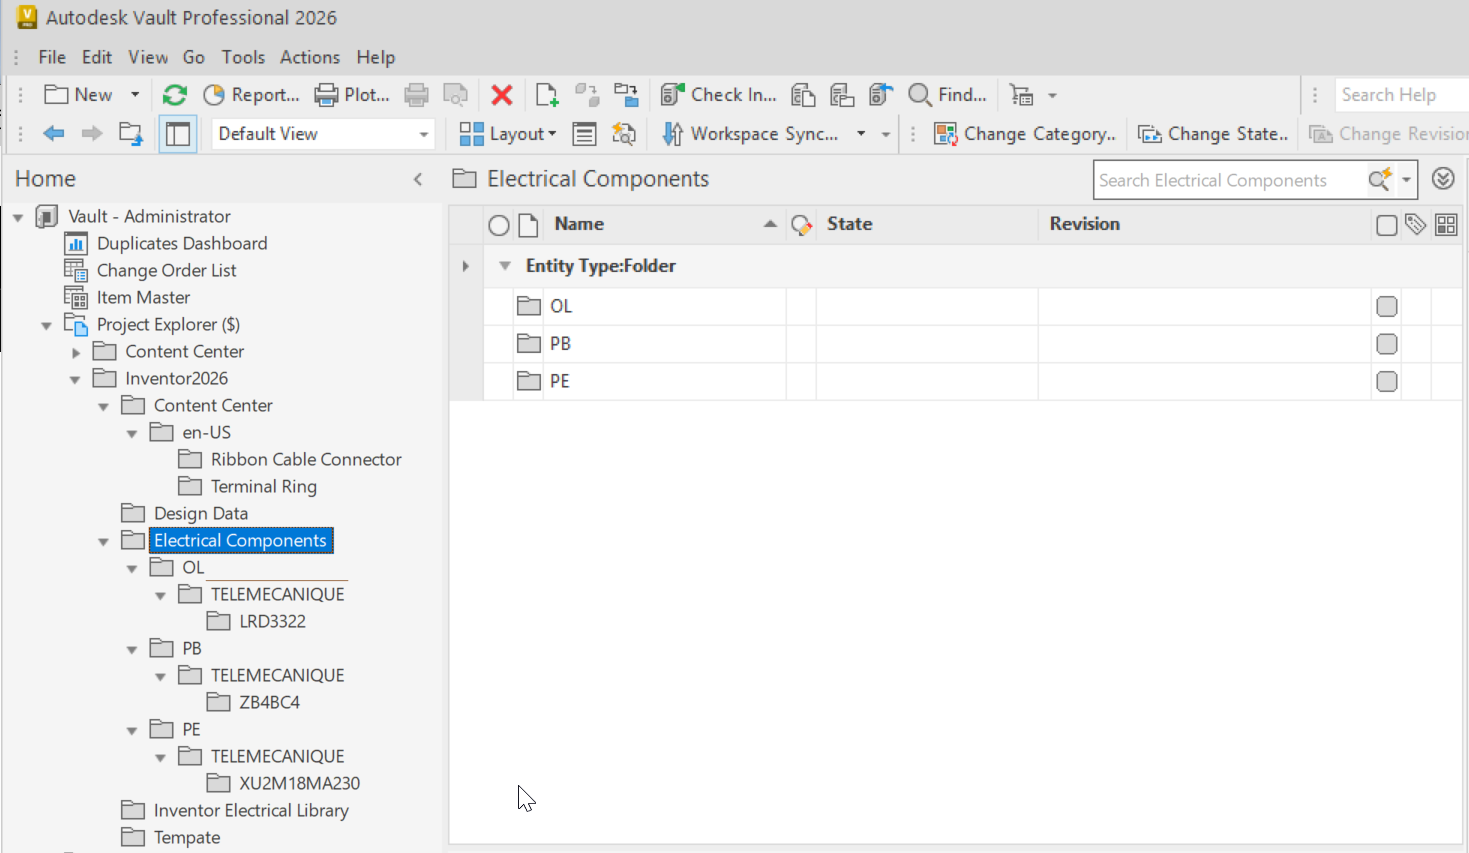1469x853 pixels.
Task: Open the Change Order List
Action: [x=166, y=270]
